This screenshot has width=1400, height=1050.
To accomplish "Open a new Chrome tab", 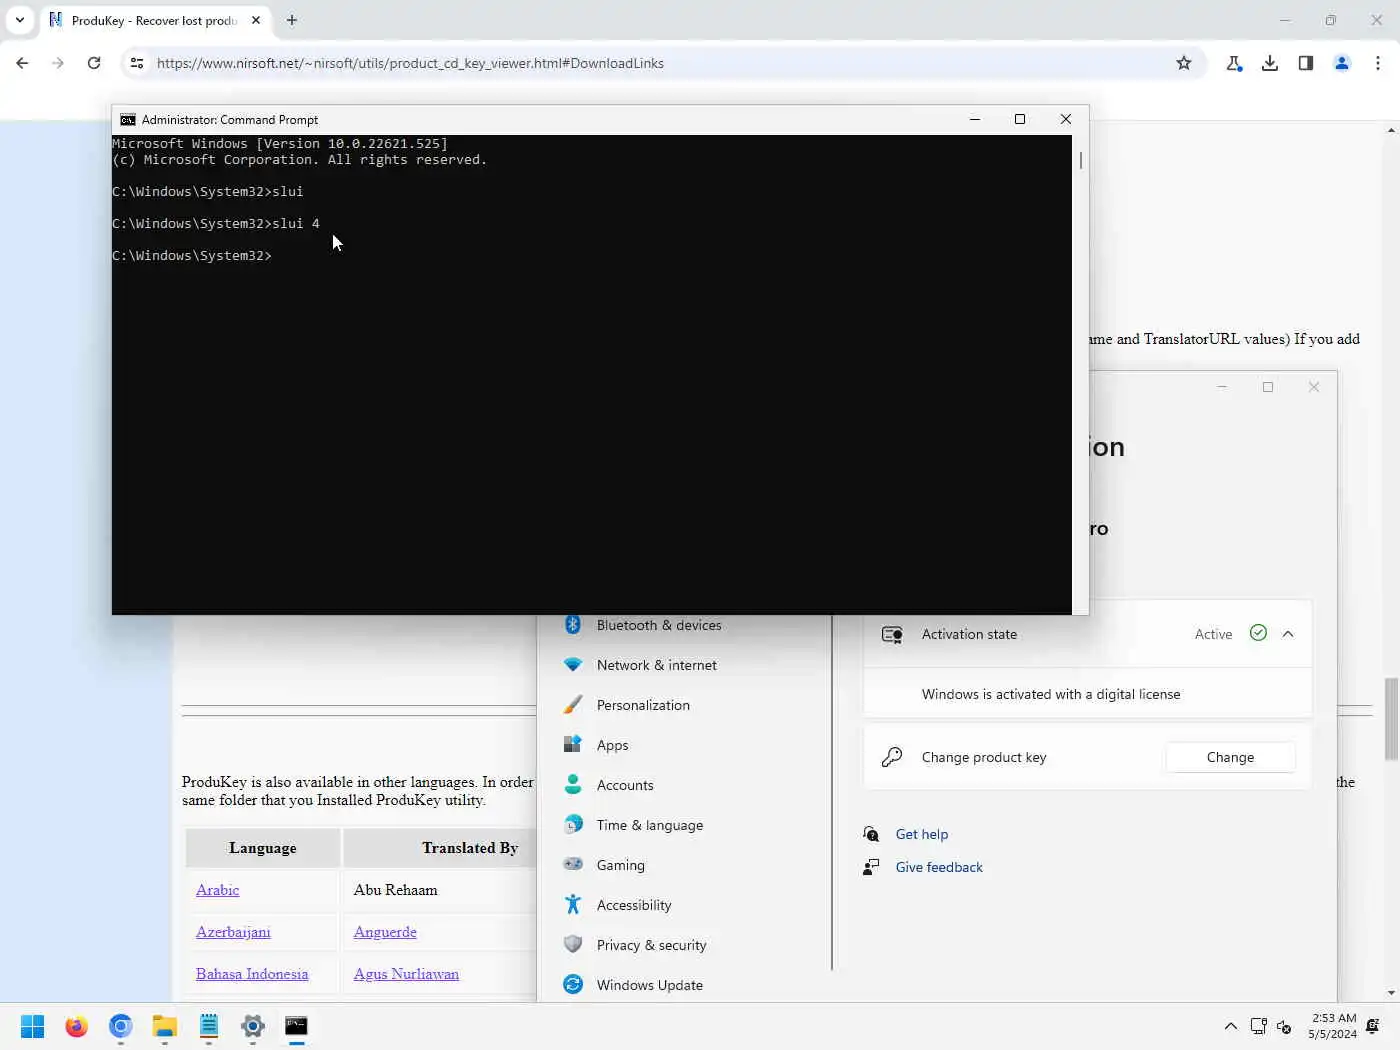I will (292, 20).
